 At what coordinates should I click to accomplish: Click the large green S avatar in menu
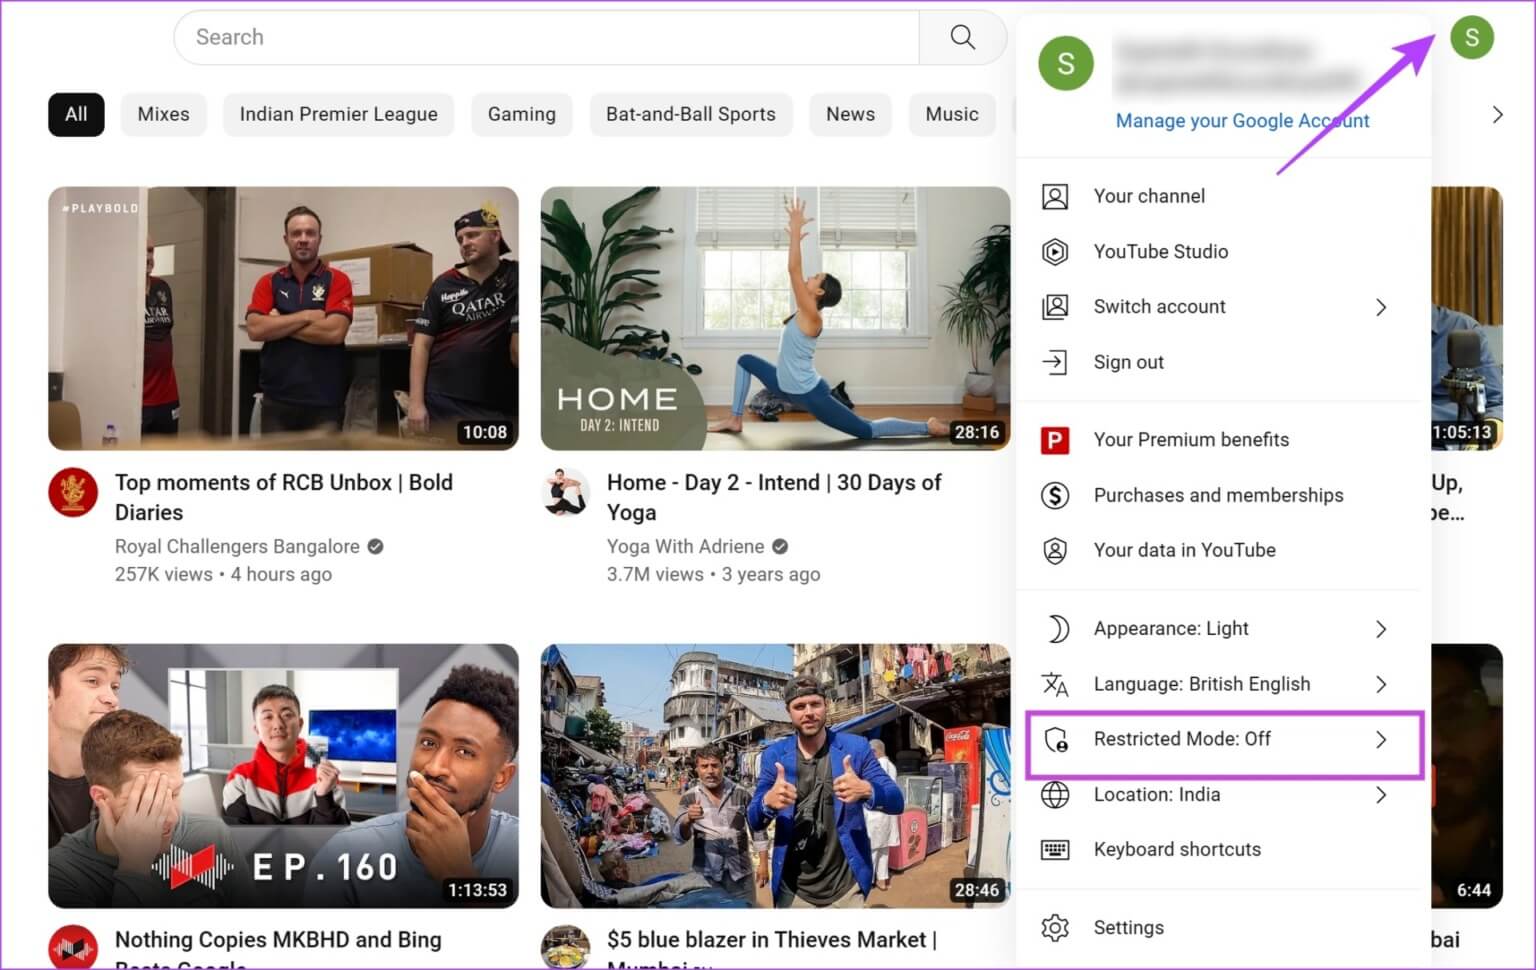point(1066,64)
